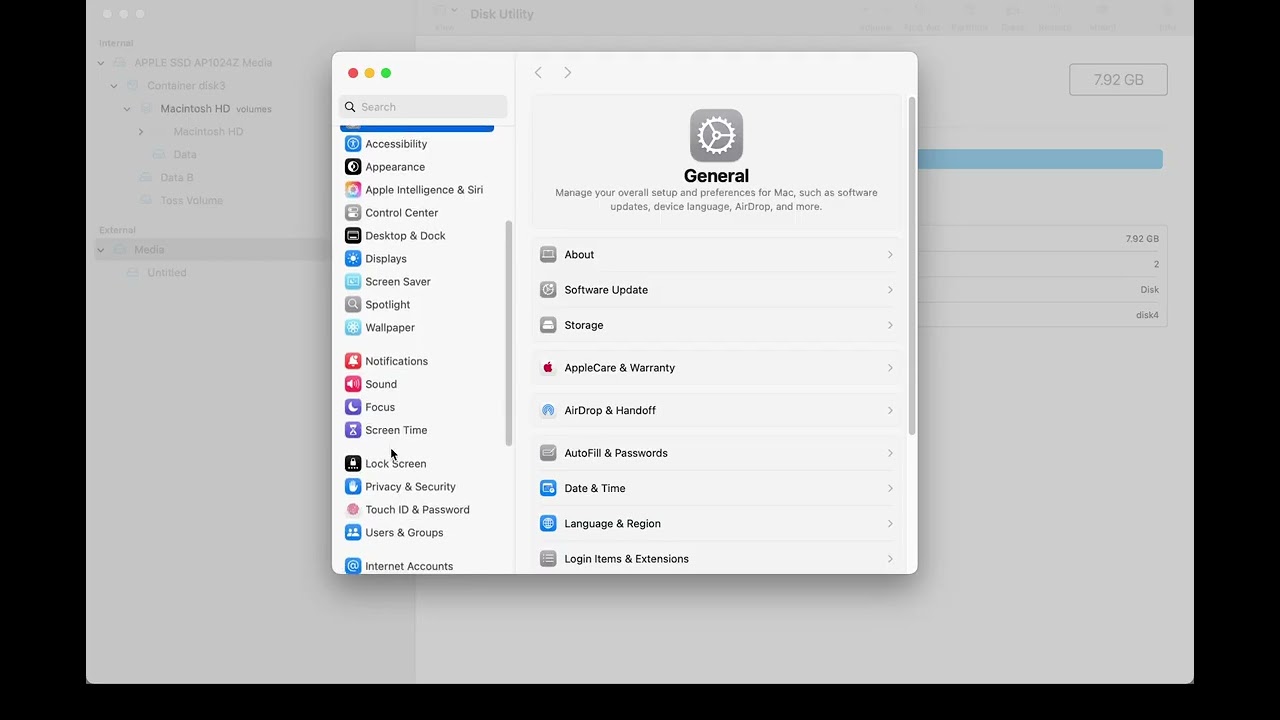Collapse the external Media disk disclosure triangle

(101, 250)
